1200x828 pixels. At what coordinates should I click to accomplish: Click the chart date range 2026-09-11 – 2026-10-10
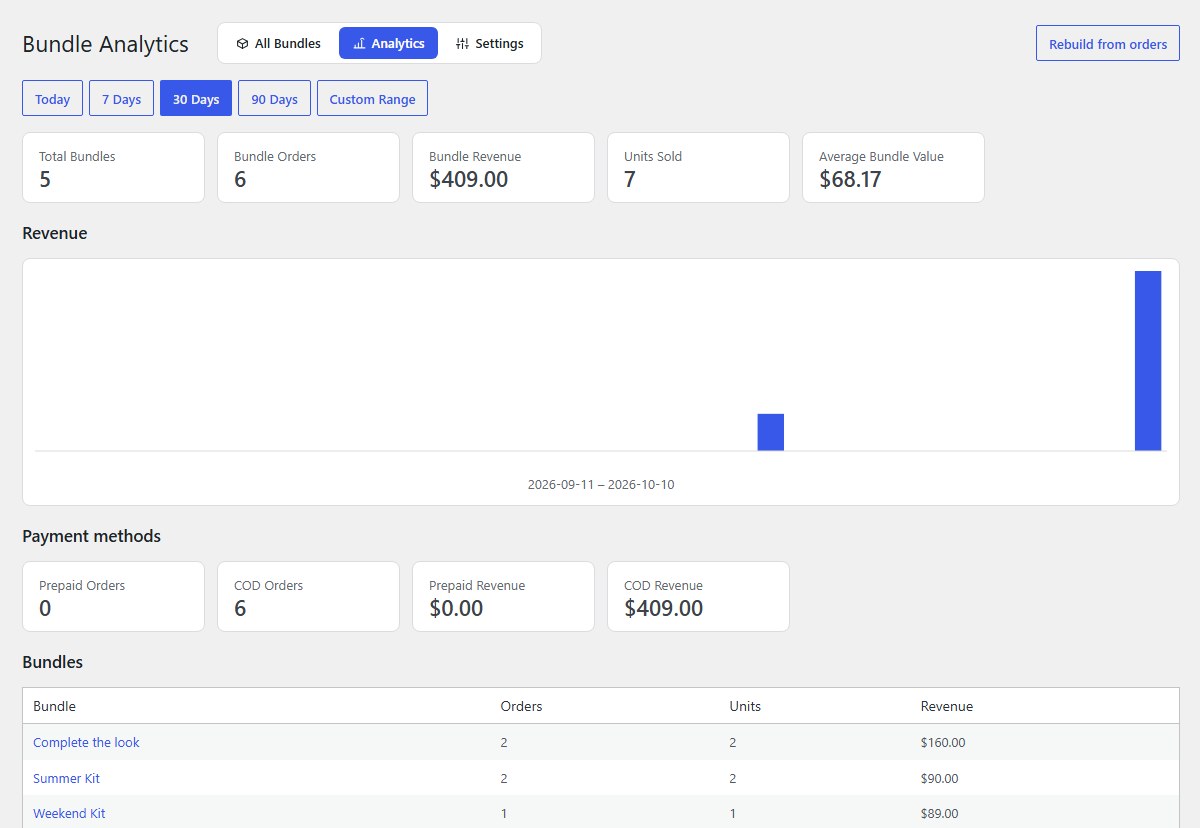601,484
